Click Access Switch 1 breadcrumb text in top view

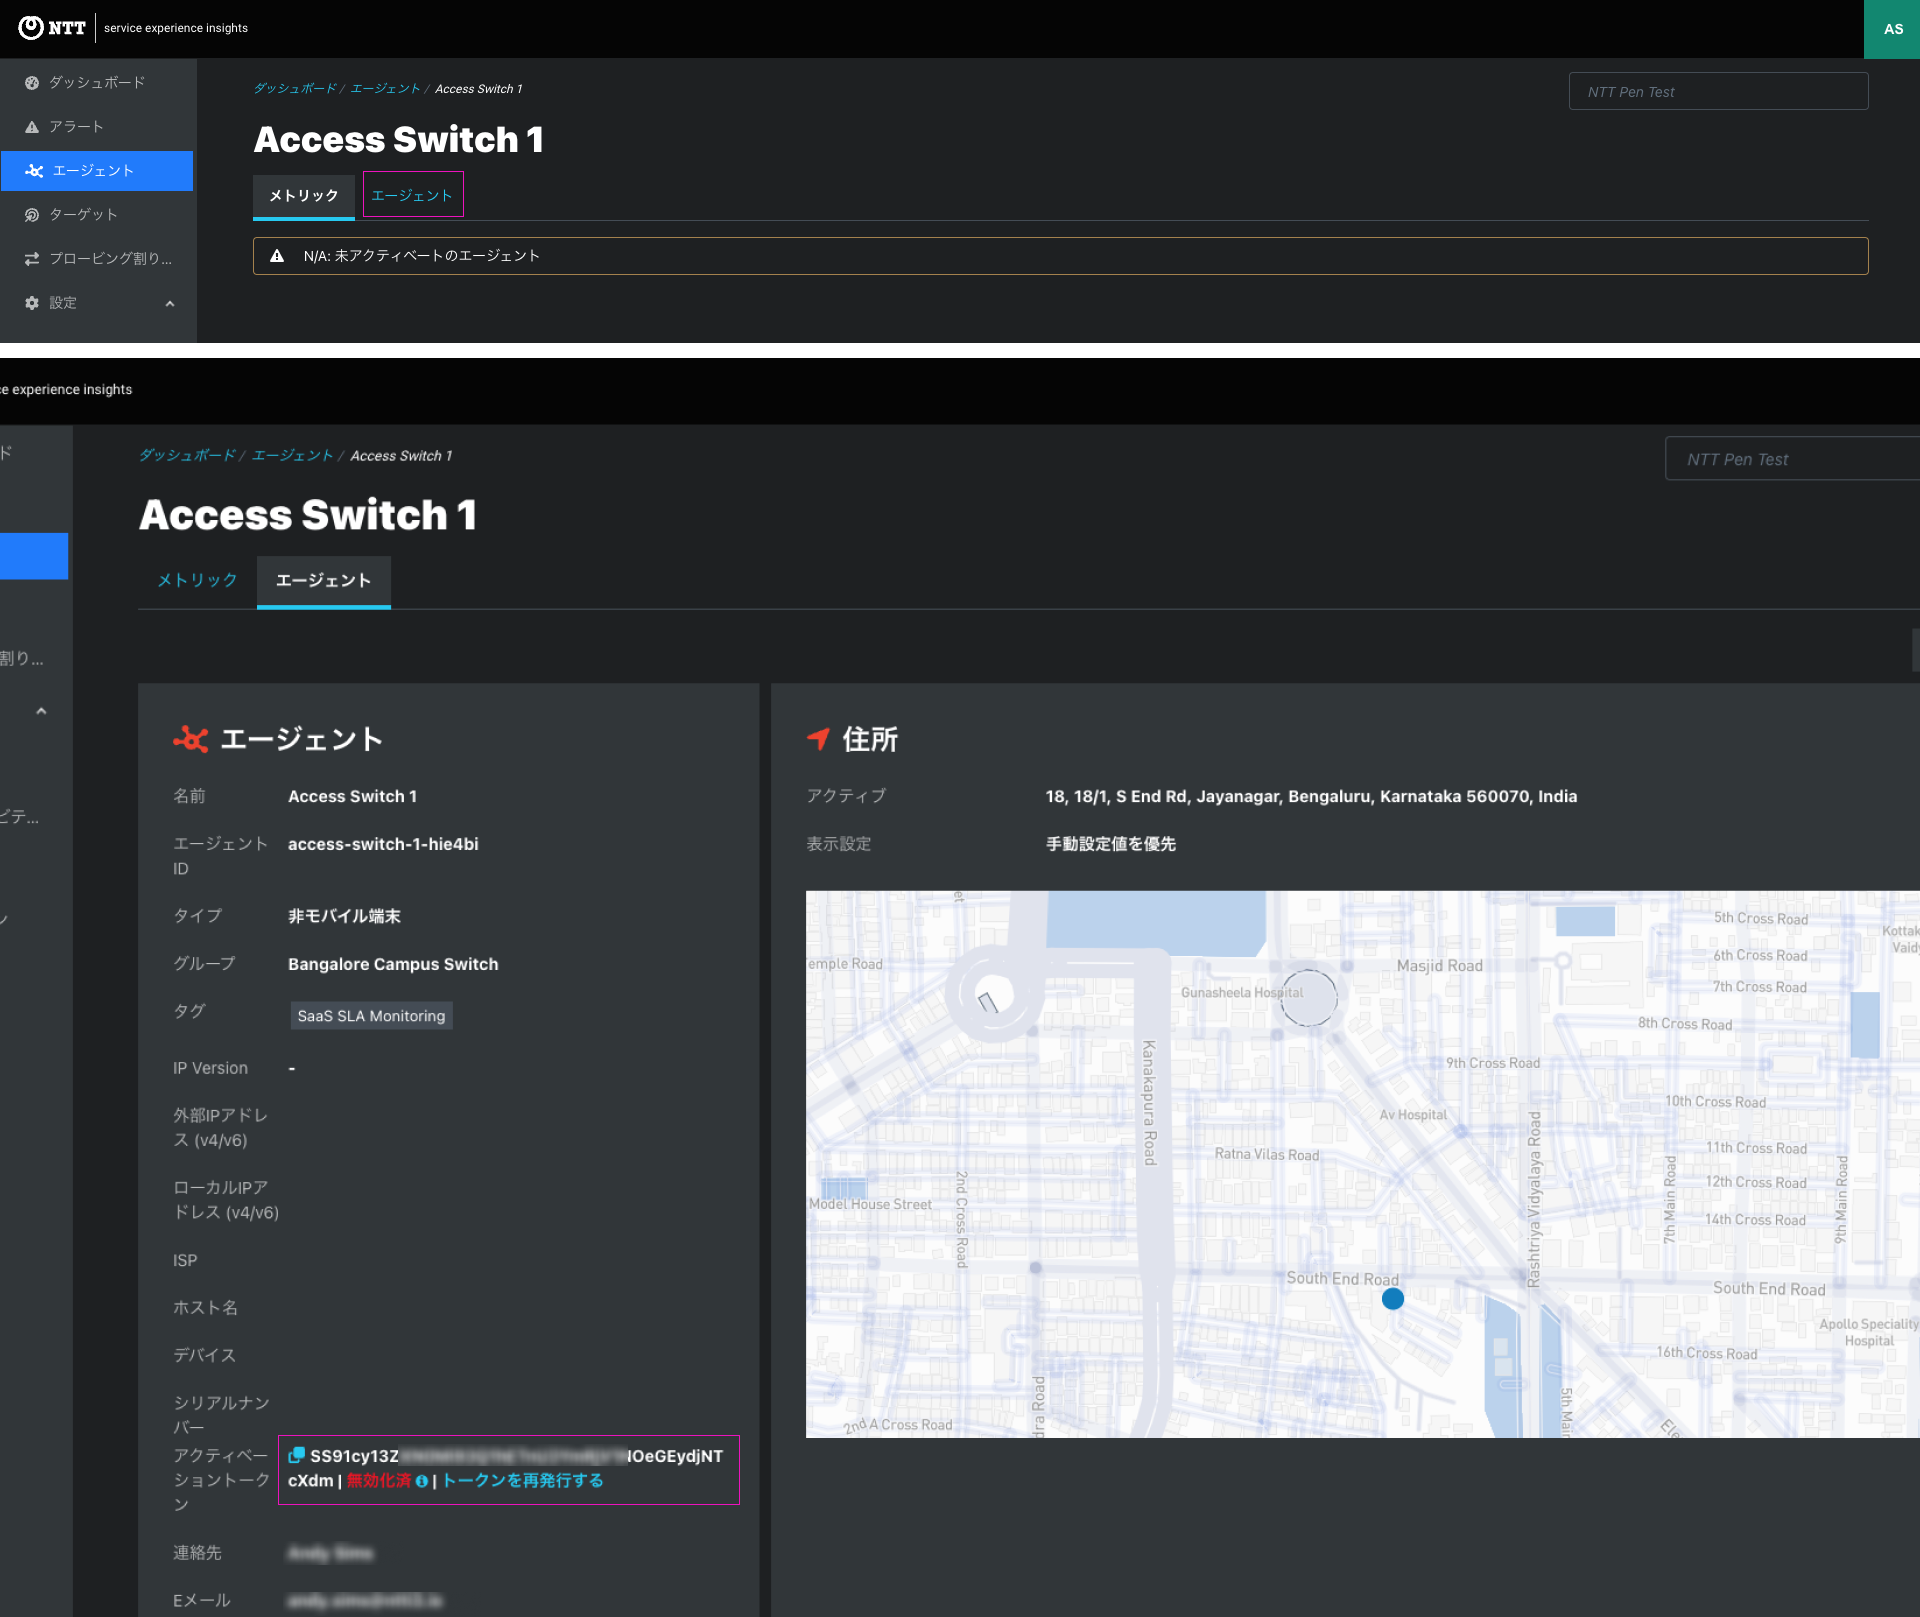pos(478,89)
